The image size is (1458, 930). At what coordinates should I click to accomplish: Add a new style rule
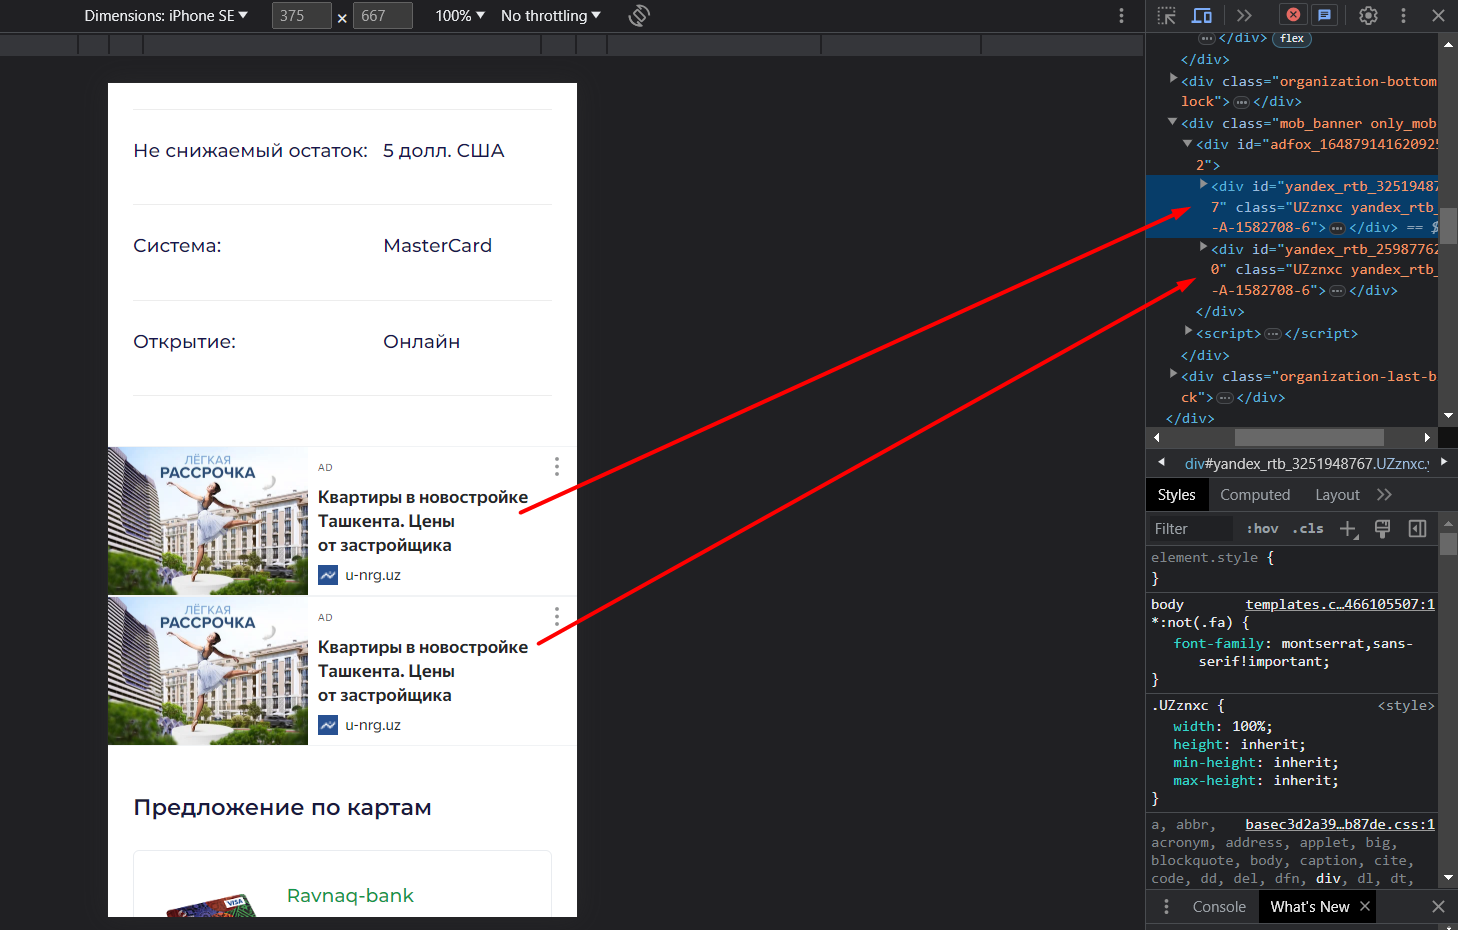point(1349,529)
